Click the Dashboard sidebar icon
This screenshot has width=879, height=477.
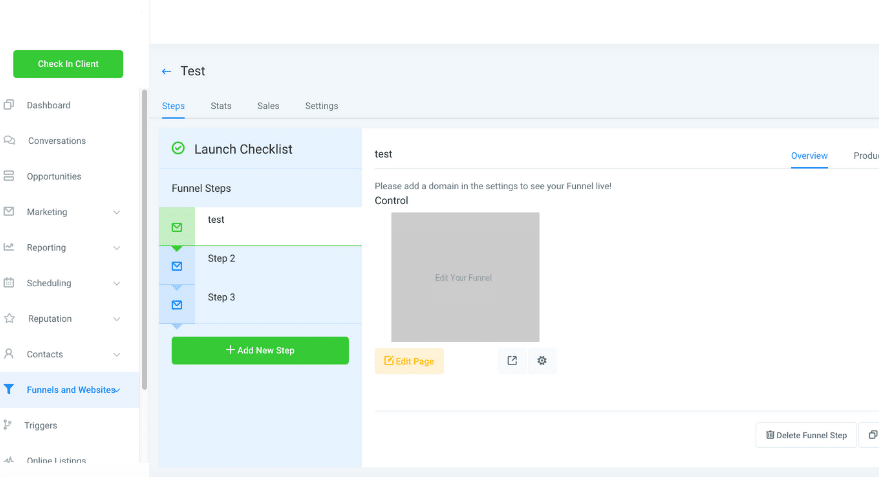click(9, 105)
